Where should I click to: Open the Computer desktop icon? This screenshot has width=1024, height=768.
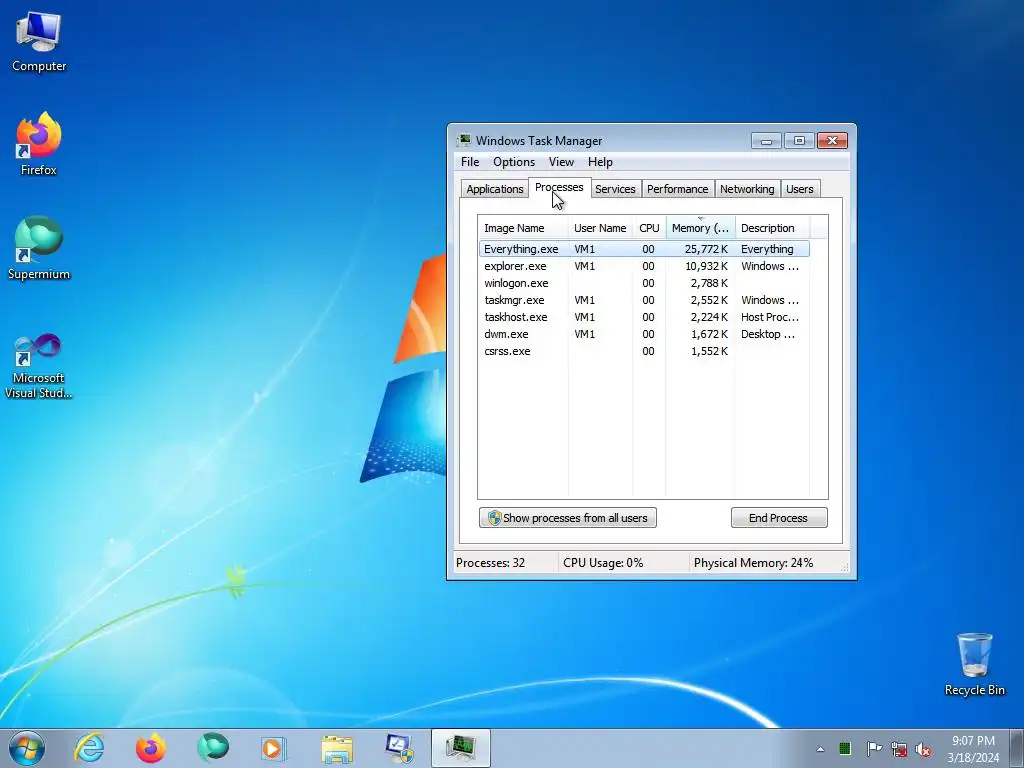click(x=39, y=42)
